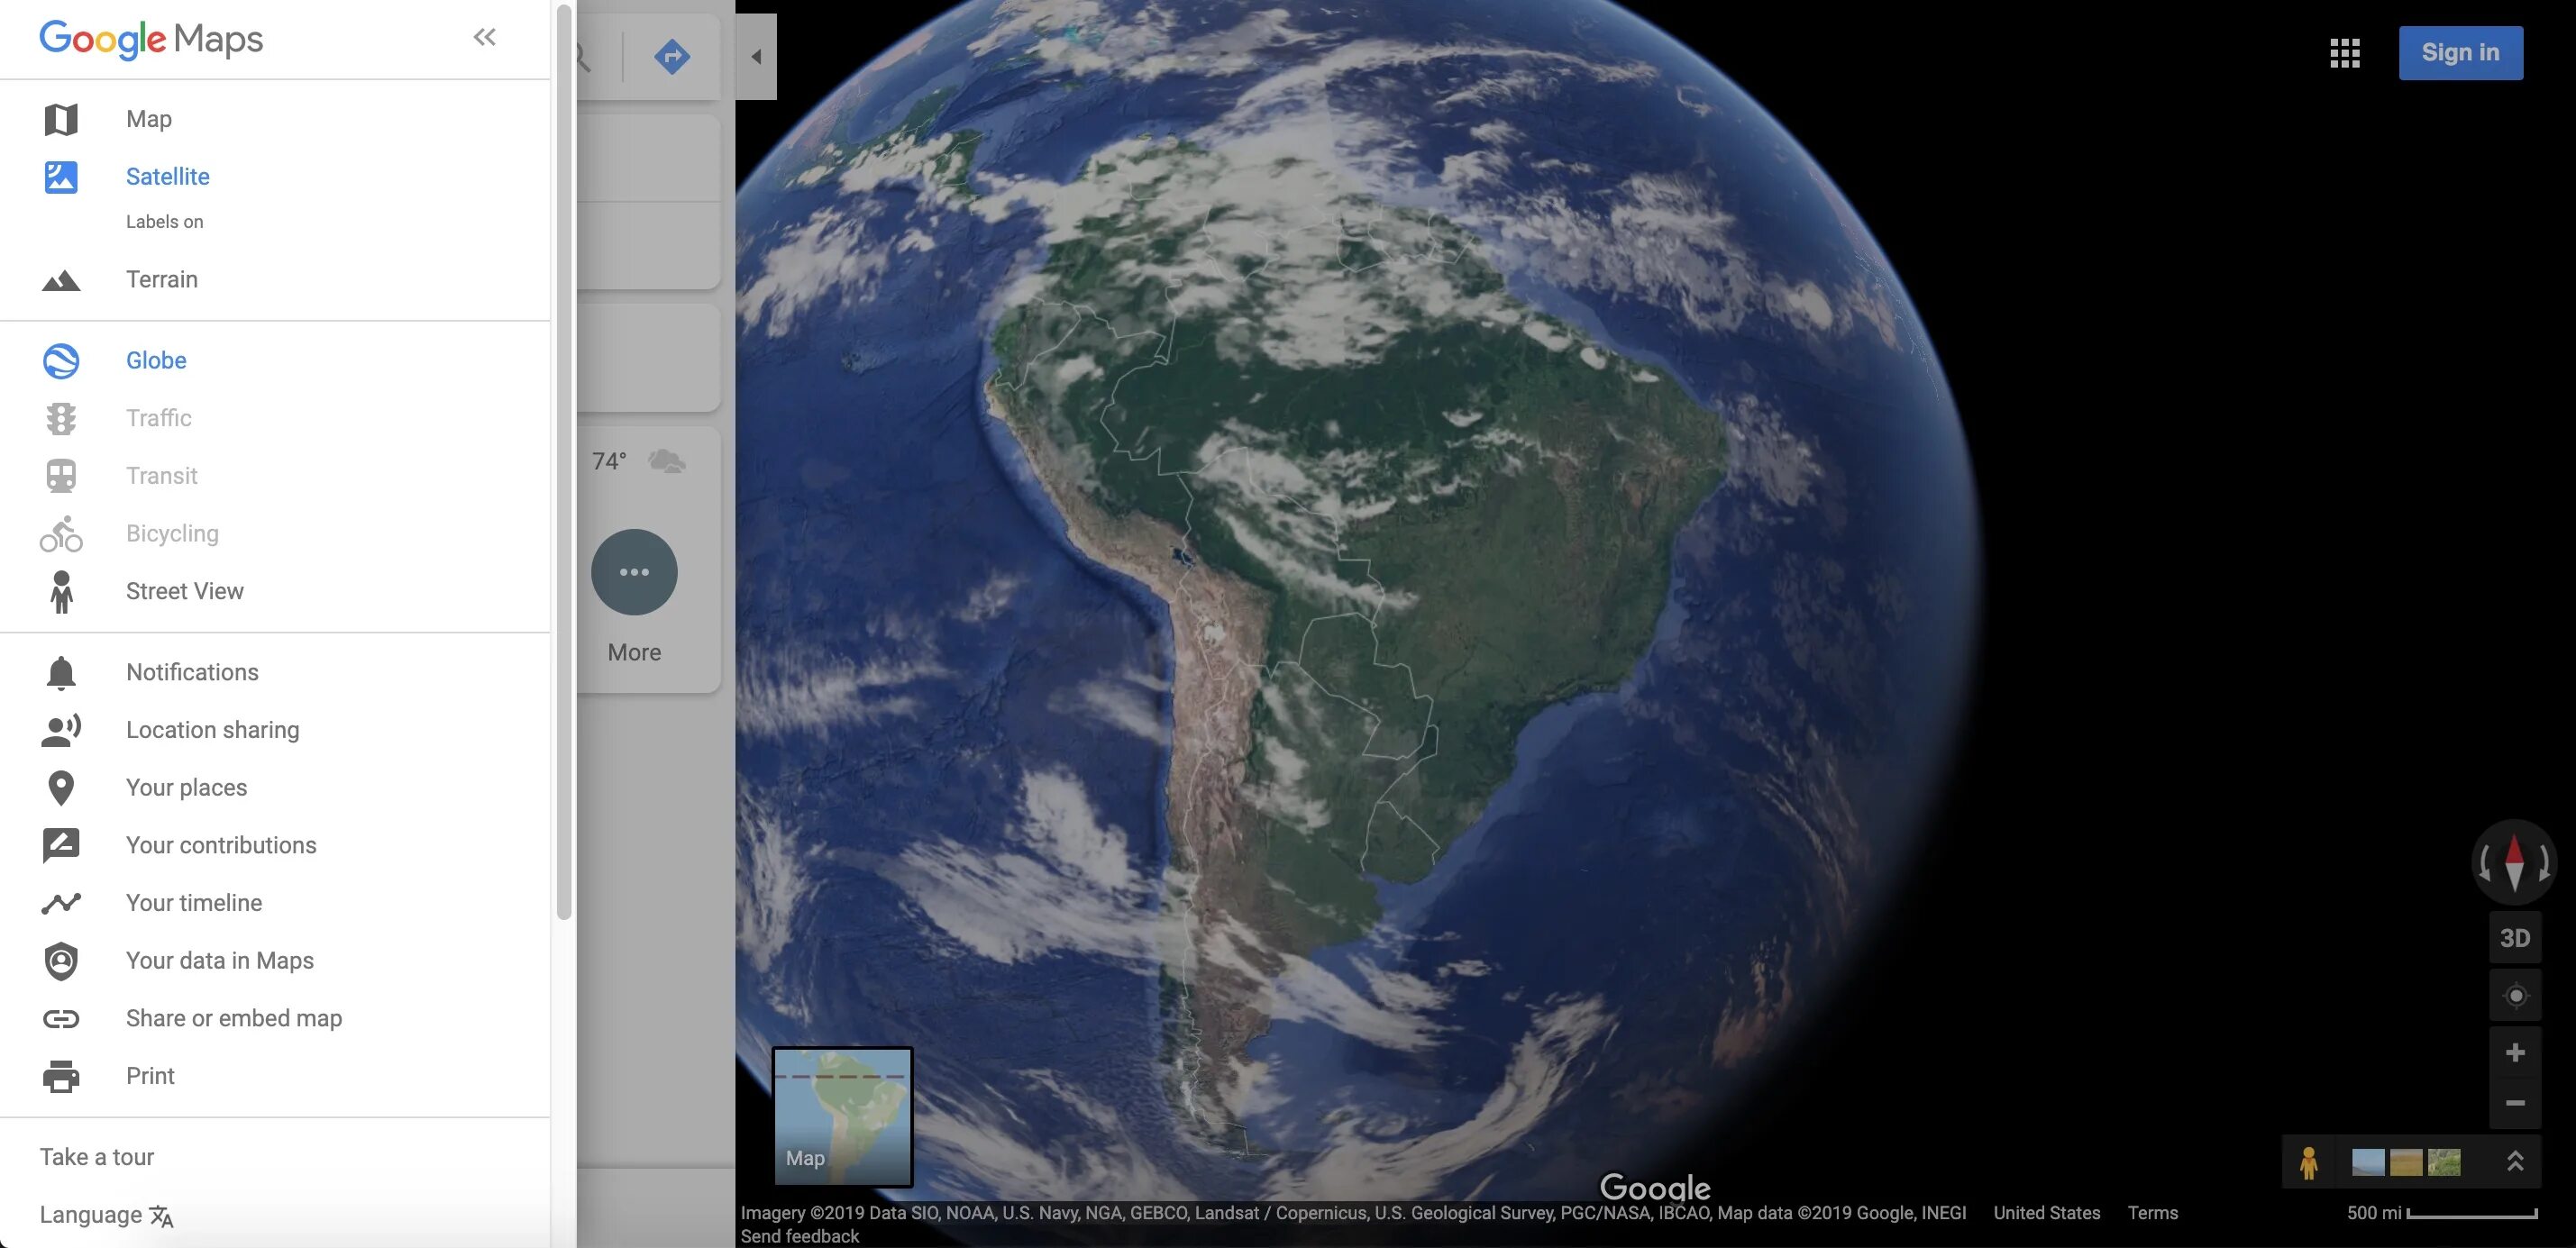2576x1248 pixels.
Task: Enable Traffic layer overlay
Action: point(158,417)
